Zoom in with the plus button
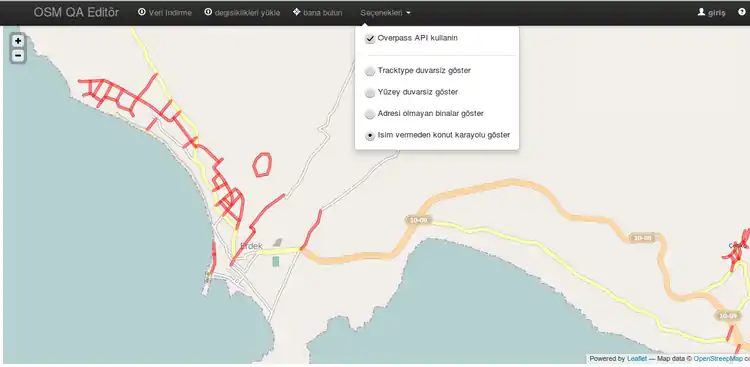This screenshot has width=750, height=367. point(18,41)
